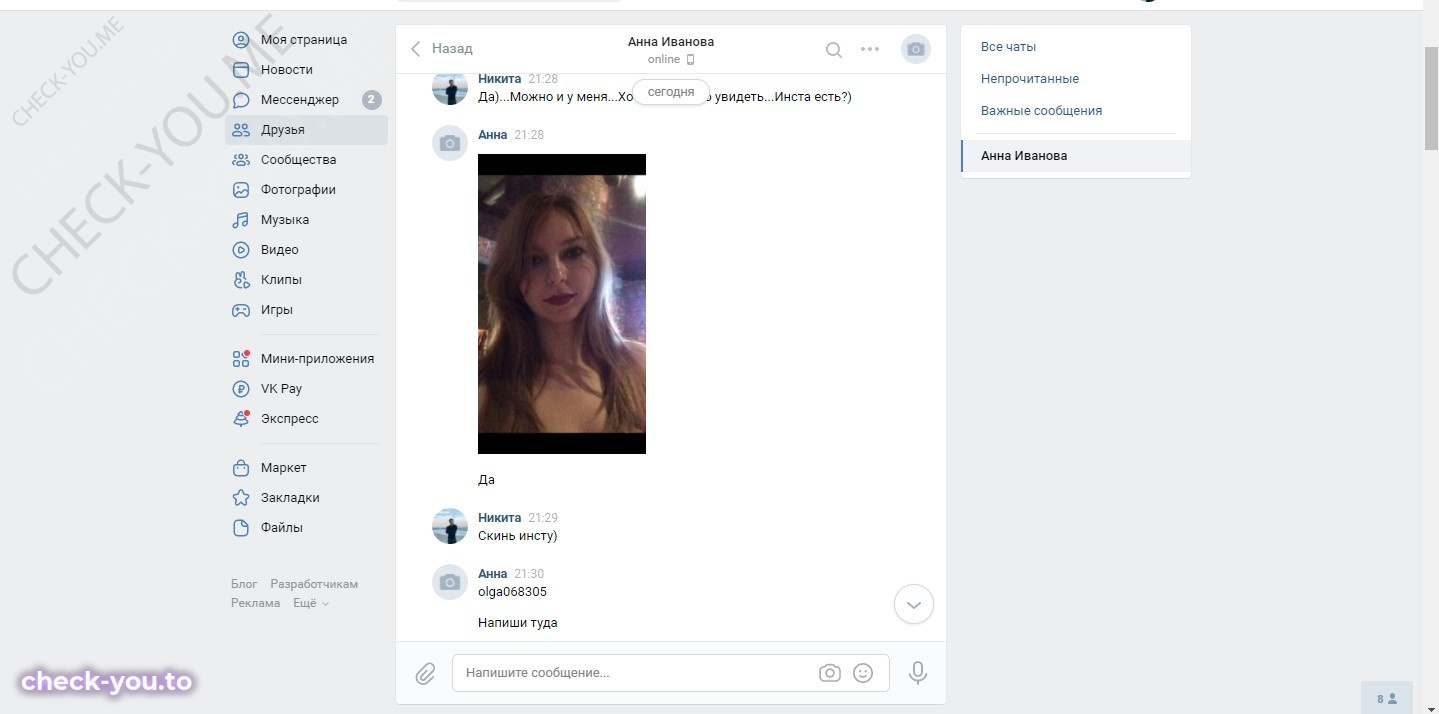The height and width of the screenshot is (714, 1439).
Task: Show Все чаты filter
Action: (1008, 47)
